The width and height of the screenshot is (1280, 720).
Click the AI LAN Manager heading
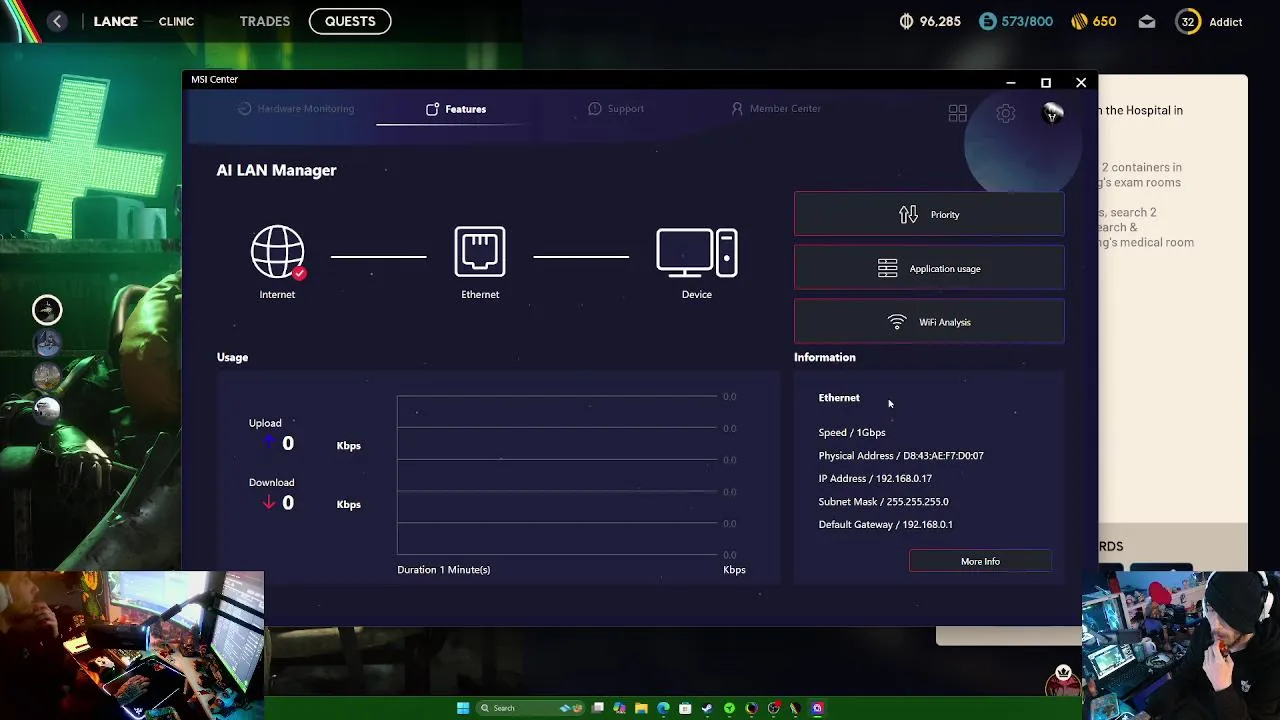[x=276, y=170]
